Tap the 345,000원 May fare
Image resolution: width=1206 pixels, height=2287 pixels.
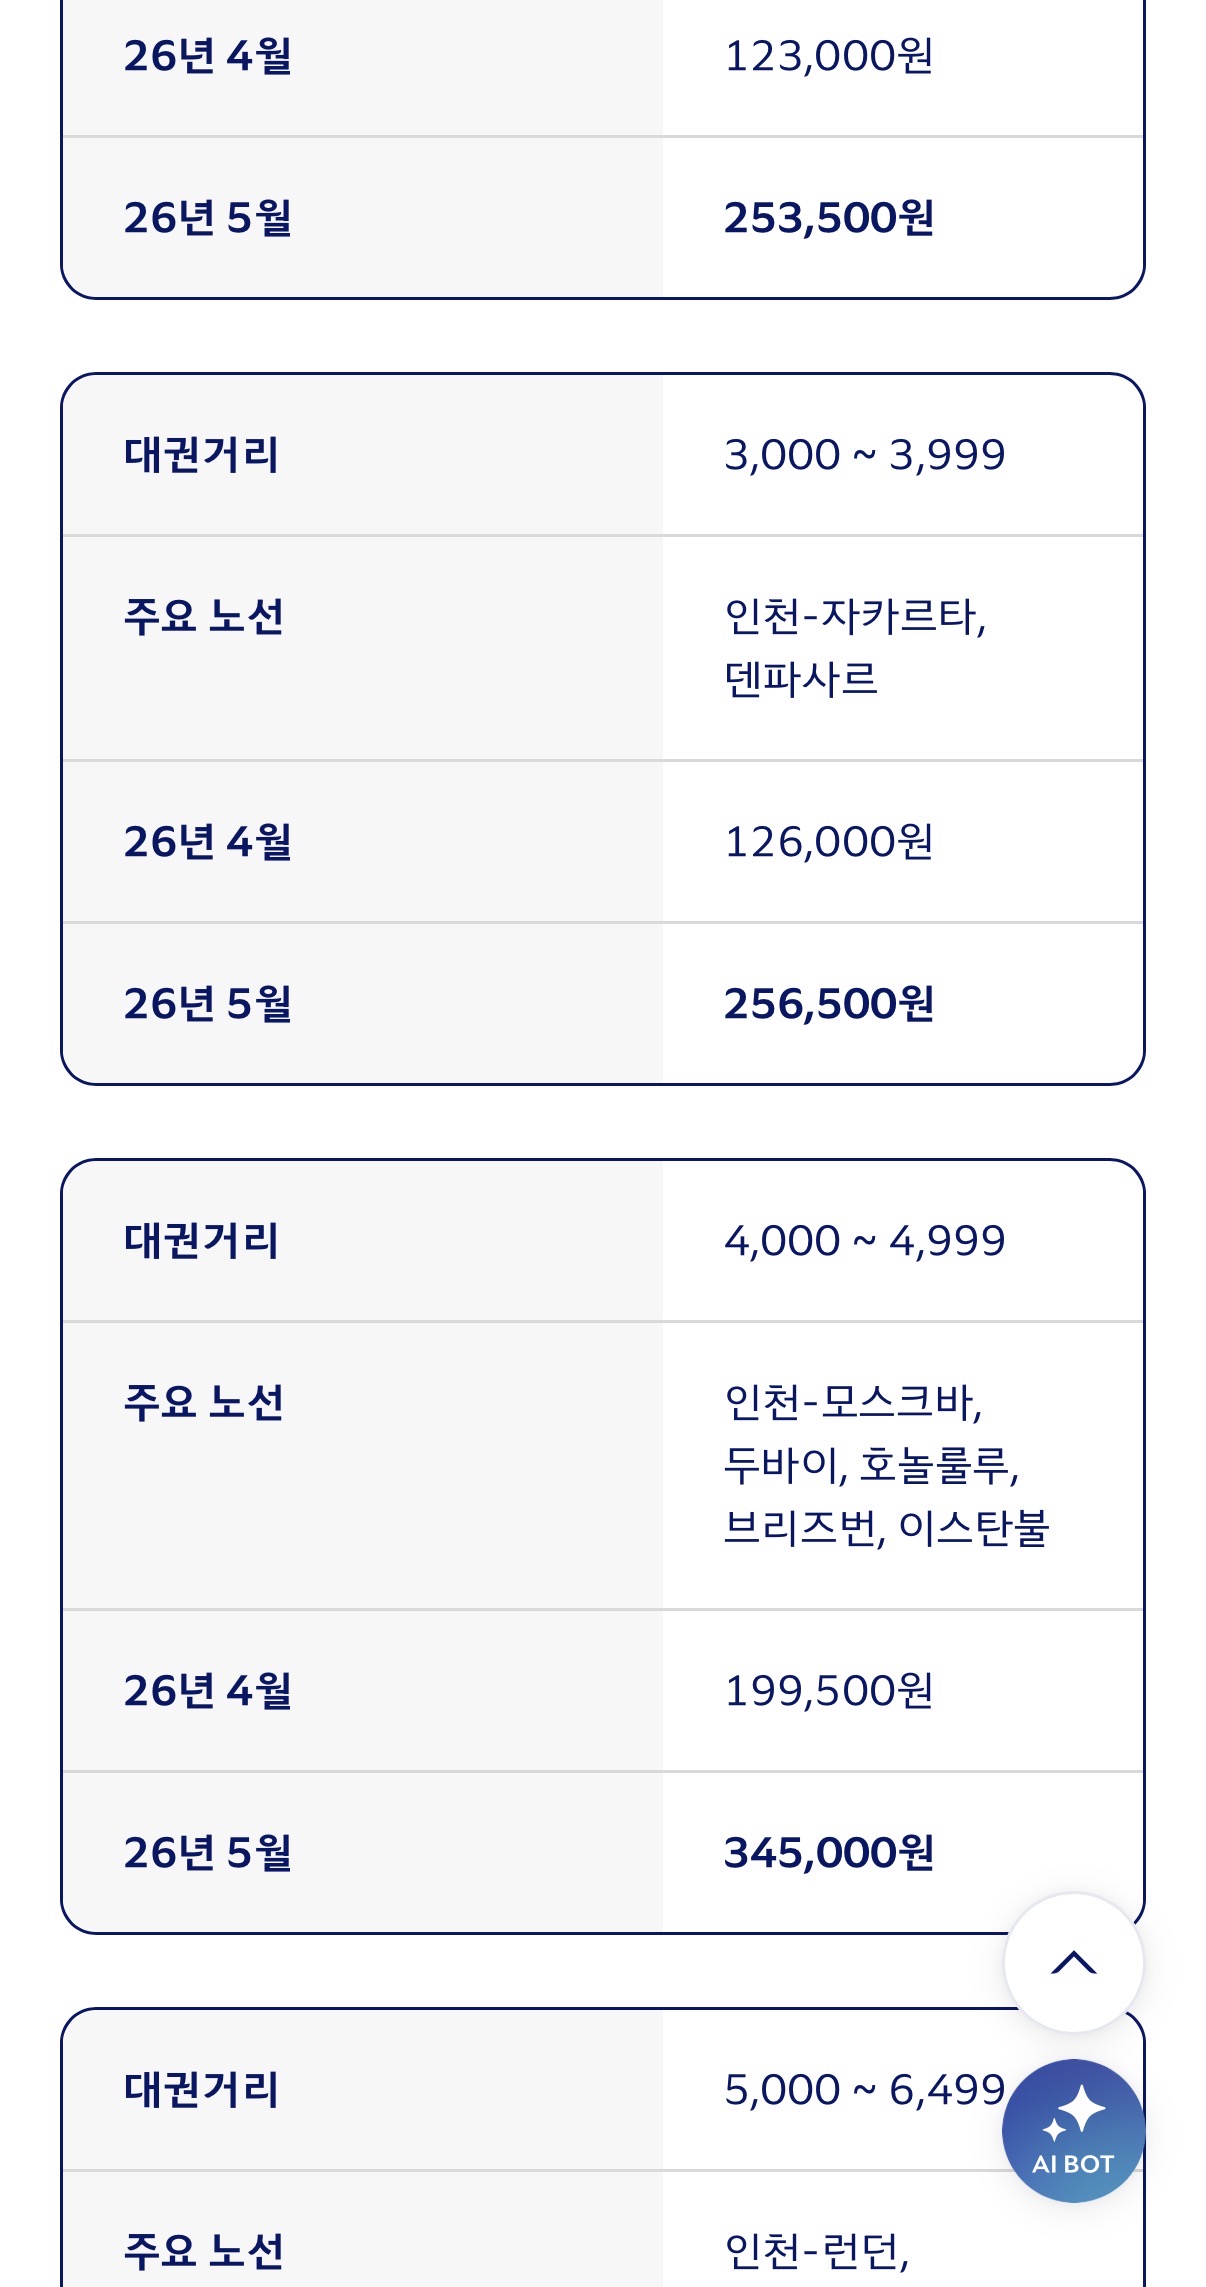829,1853
